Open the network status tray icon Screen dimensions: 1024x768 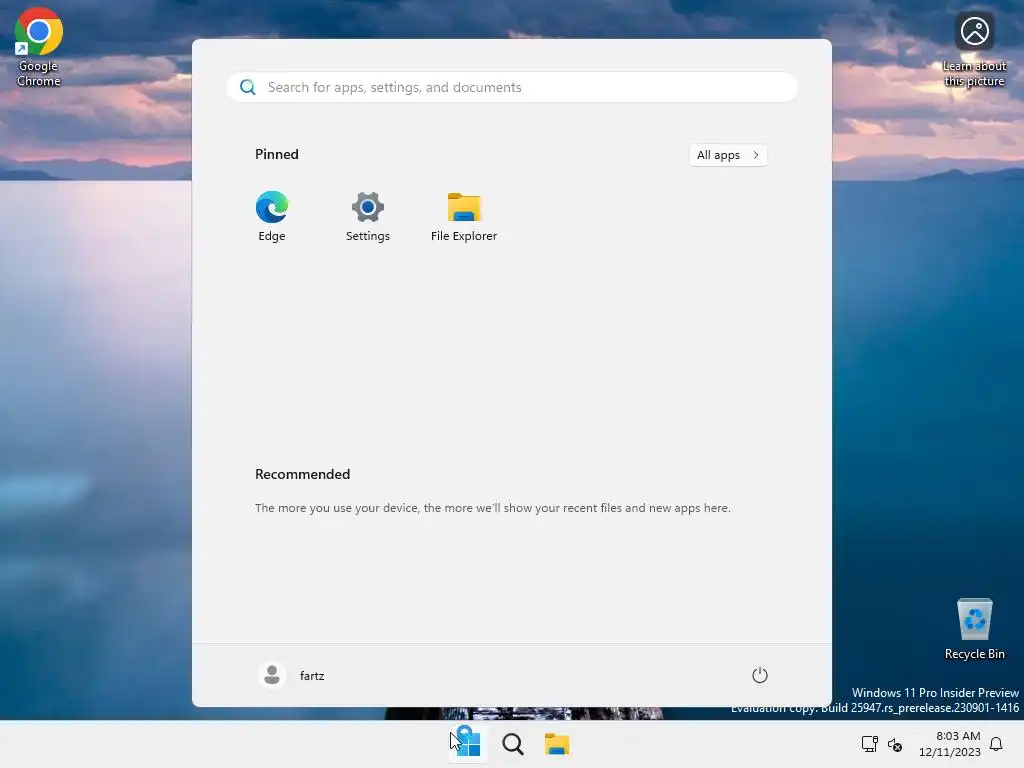869,744
